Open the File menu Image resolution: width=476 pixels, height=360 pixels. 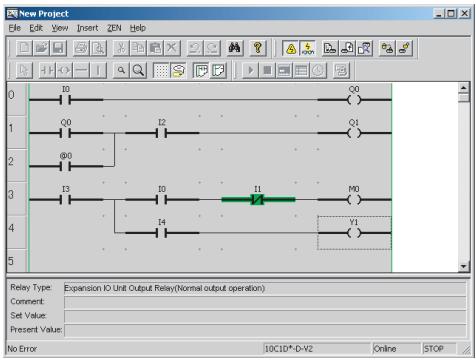point(15,28)
